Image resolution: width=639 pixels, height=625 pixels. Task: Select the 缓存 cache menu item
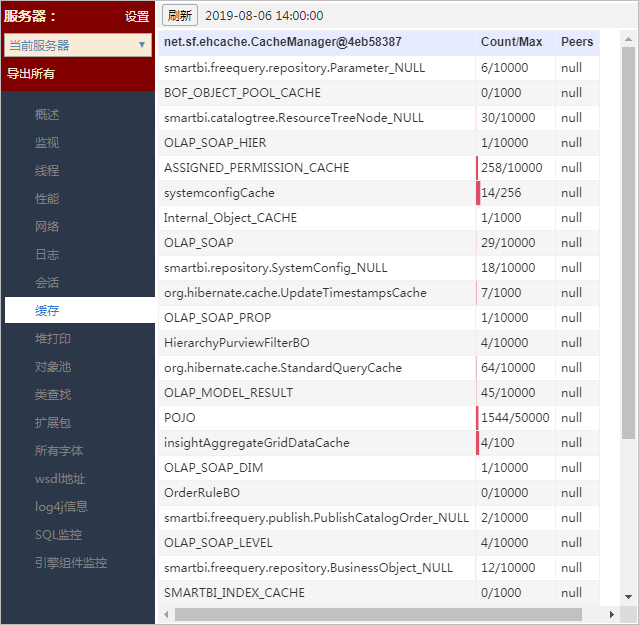click(80, 310)
